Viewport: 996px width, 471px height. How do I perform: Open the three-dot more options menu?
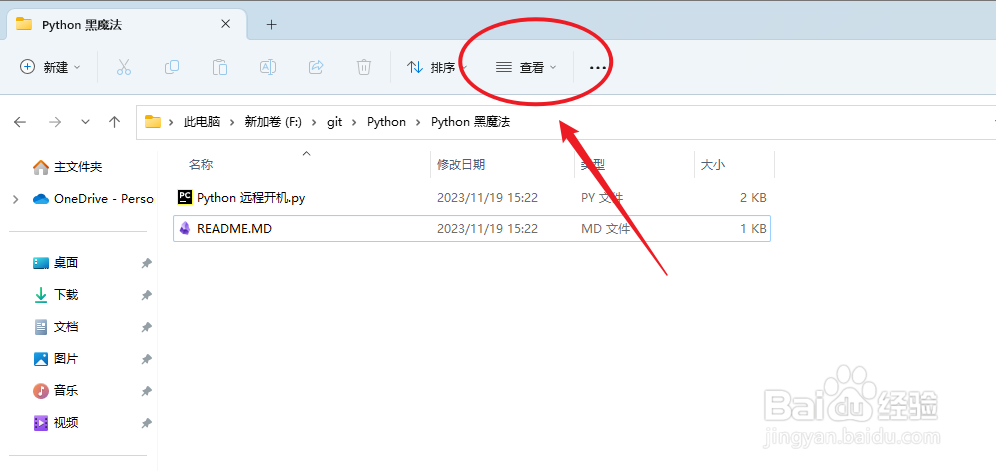(x=598, y=67)
